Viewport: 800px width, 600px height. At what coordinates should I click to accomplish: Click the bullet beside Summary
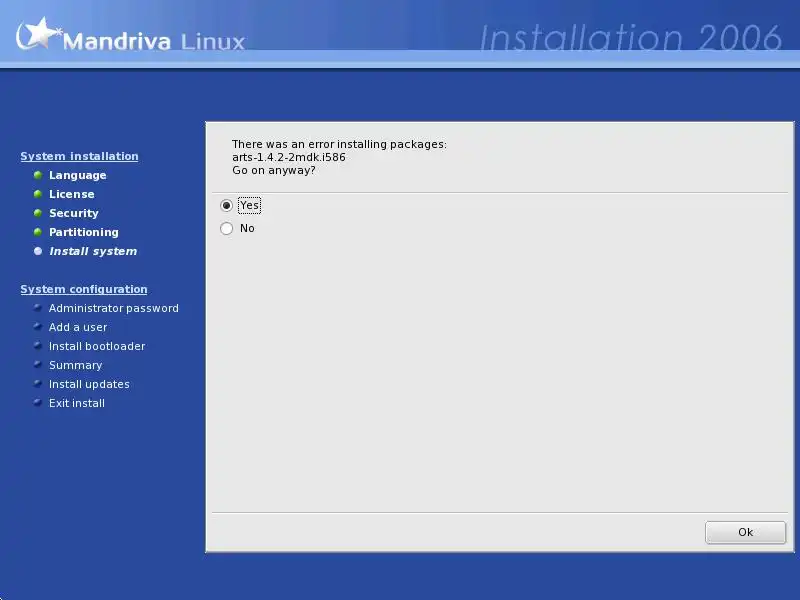pos(37,364)
